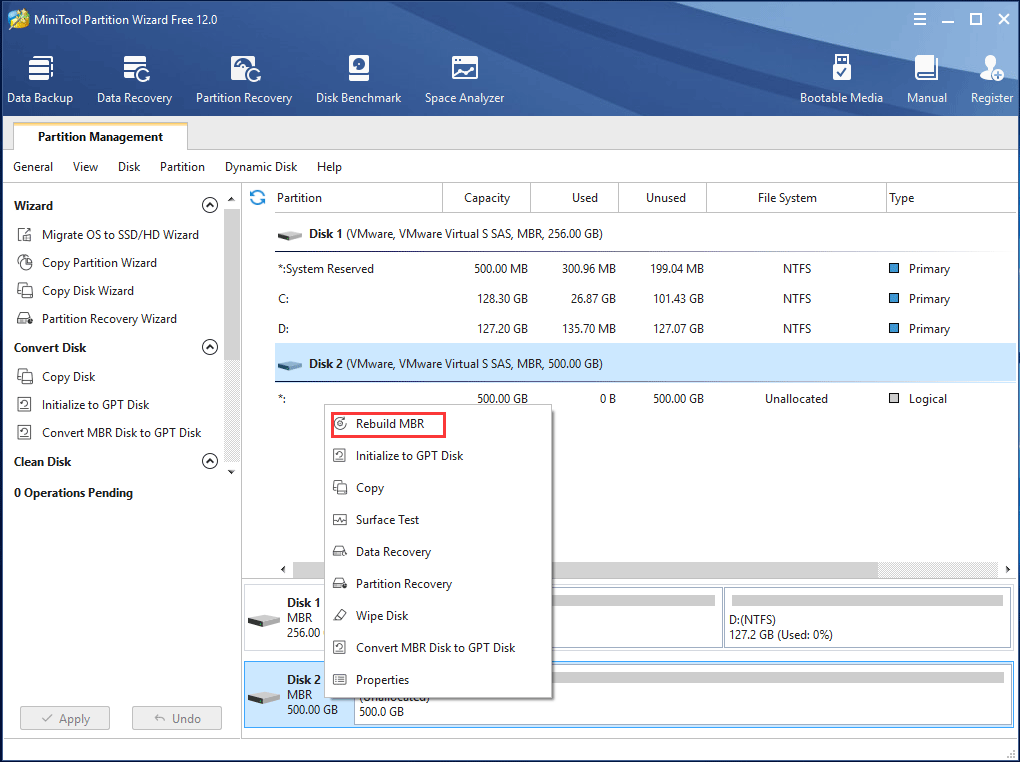Collapse the Convert Disk section
This screenshot has height=762, width=1020.
click(210, 347)
